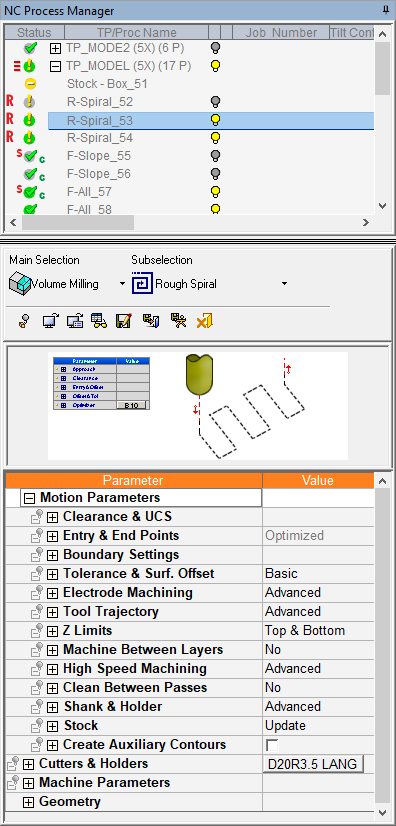396x826 pixels.
Task: Open the Main Selection dropdown arrow
Action: point(122,284)
